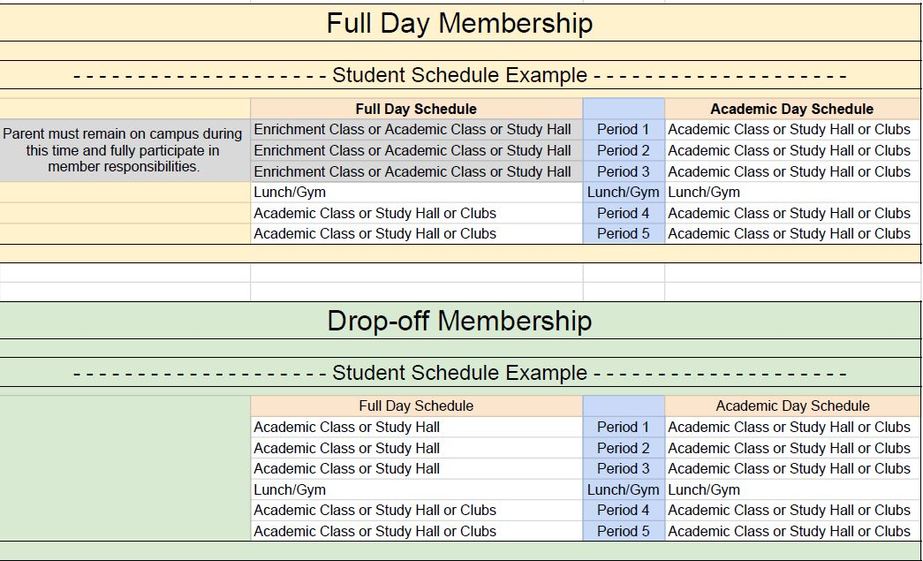923x561 pixels.
Task: Click Student Schedule Example under Drop-off Membership
Action: 460,373
